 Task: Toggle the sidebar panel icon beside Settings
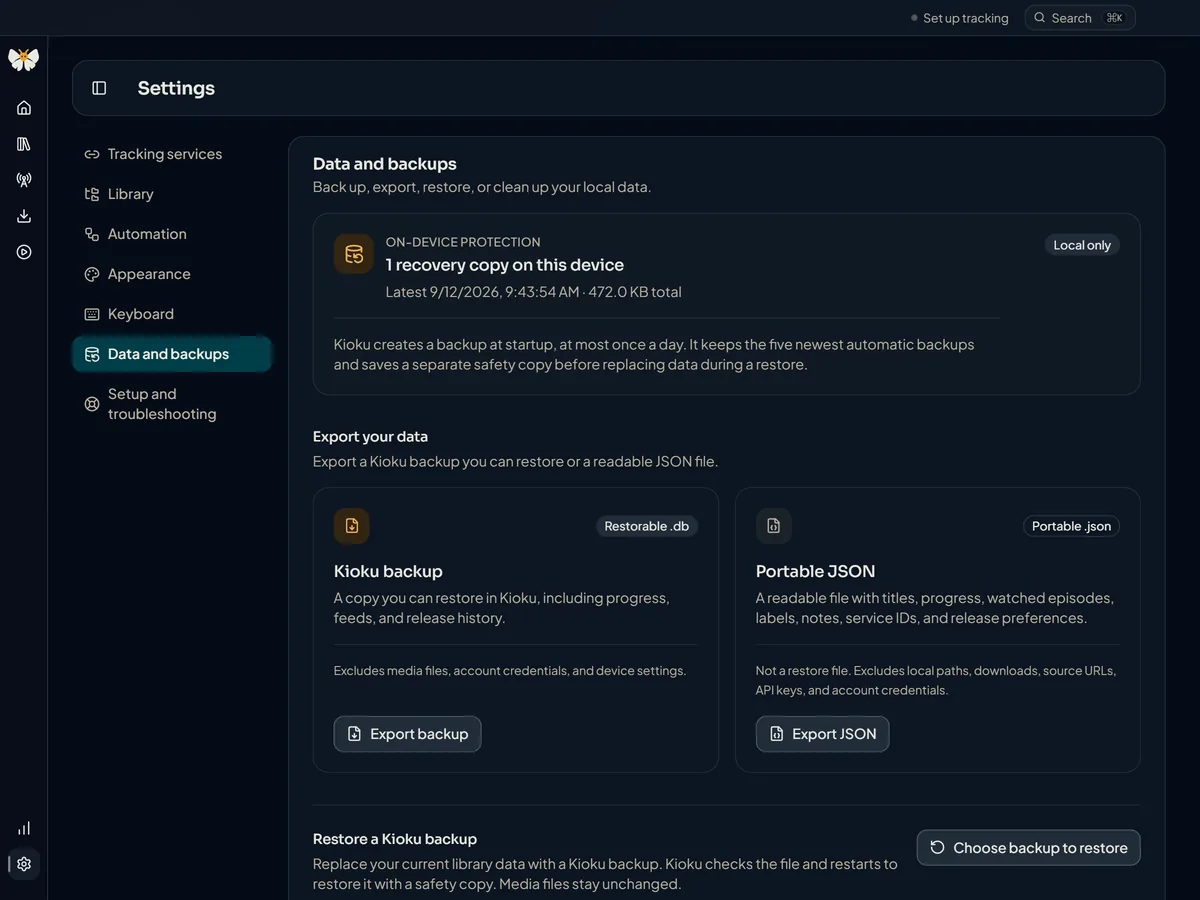coord(99,88)
